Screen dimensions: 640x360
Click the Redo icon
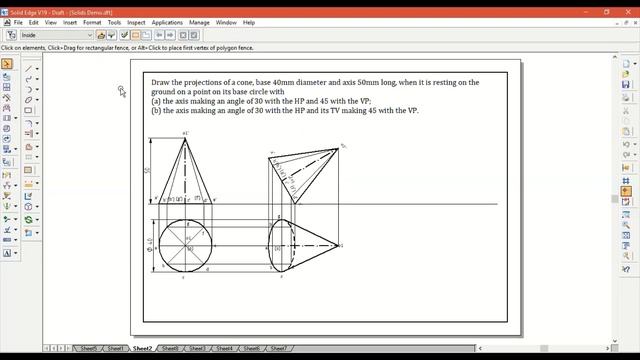point(626,155)
